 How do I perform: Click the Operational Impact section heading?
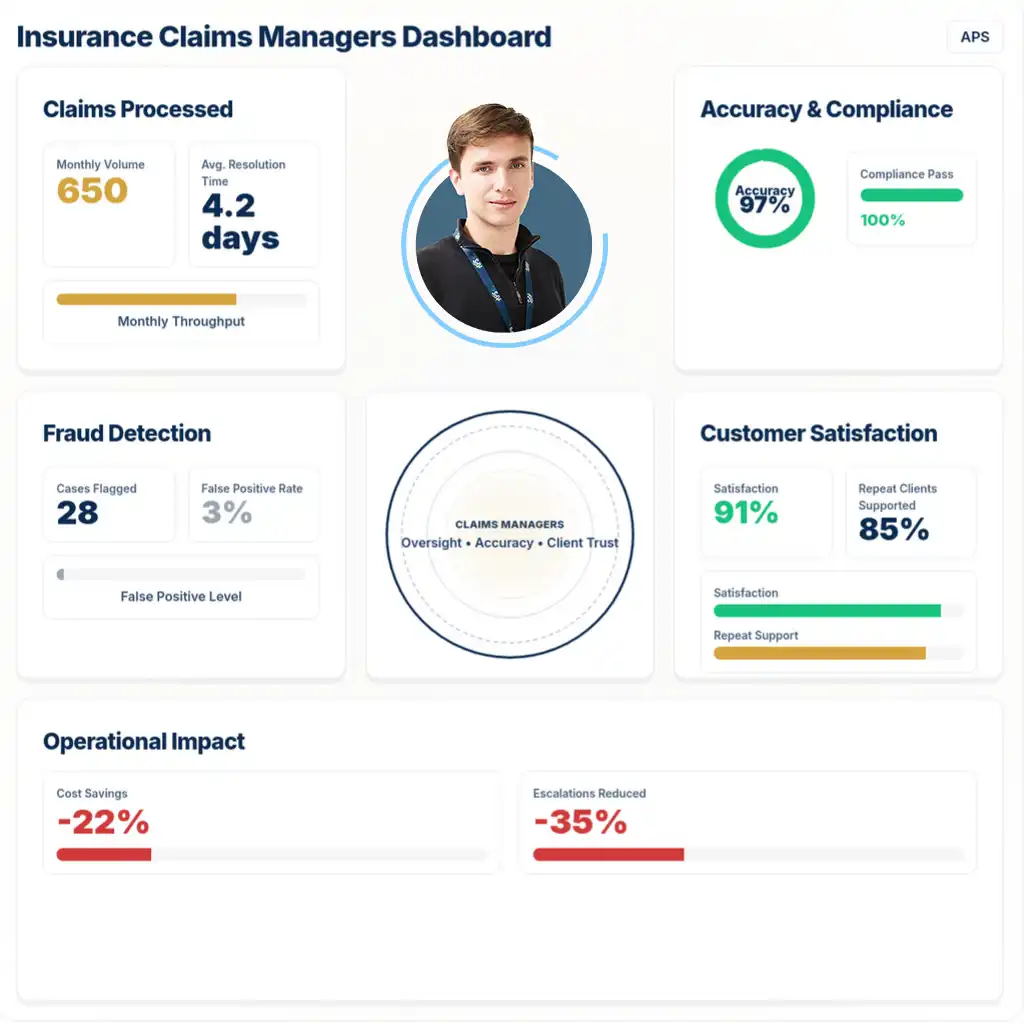click(x=144, y=742)
